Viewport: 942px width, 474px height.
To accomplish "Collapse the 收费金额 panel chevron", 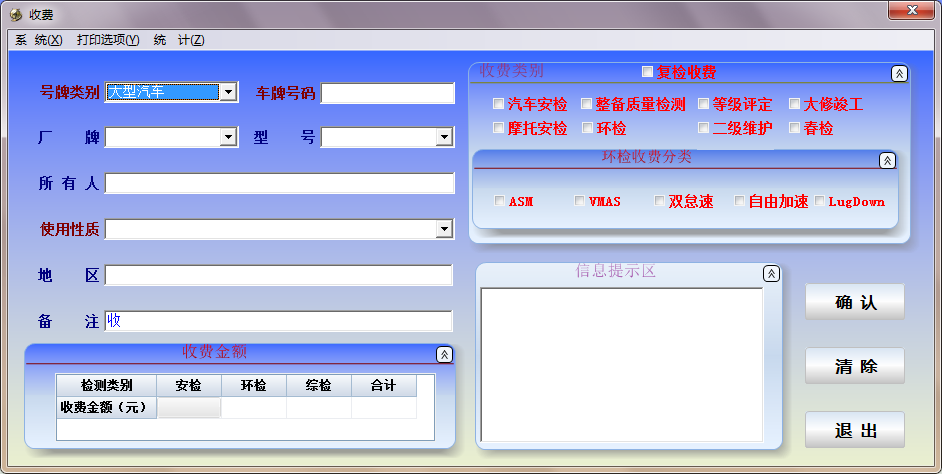I will tap(444, 354).
